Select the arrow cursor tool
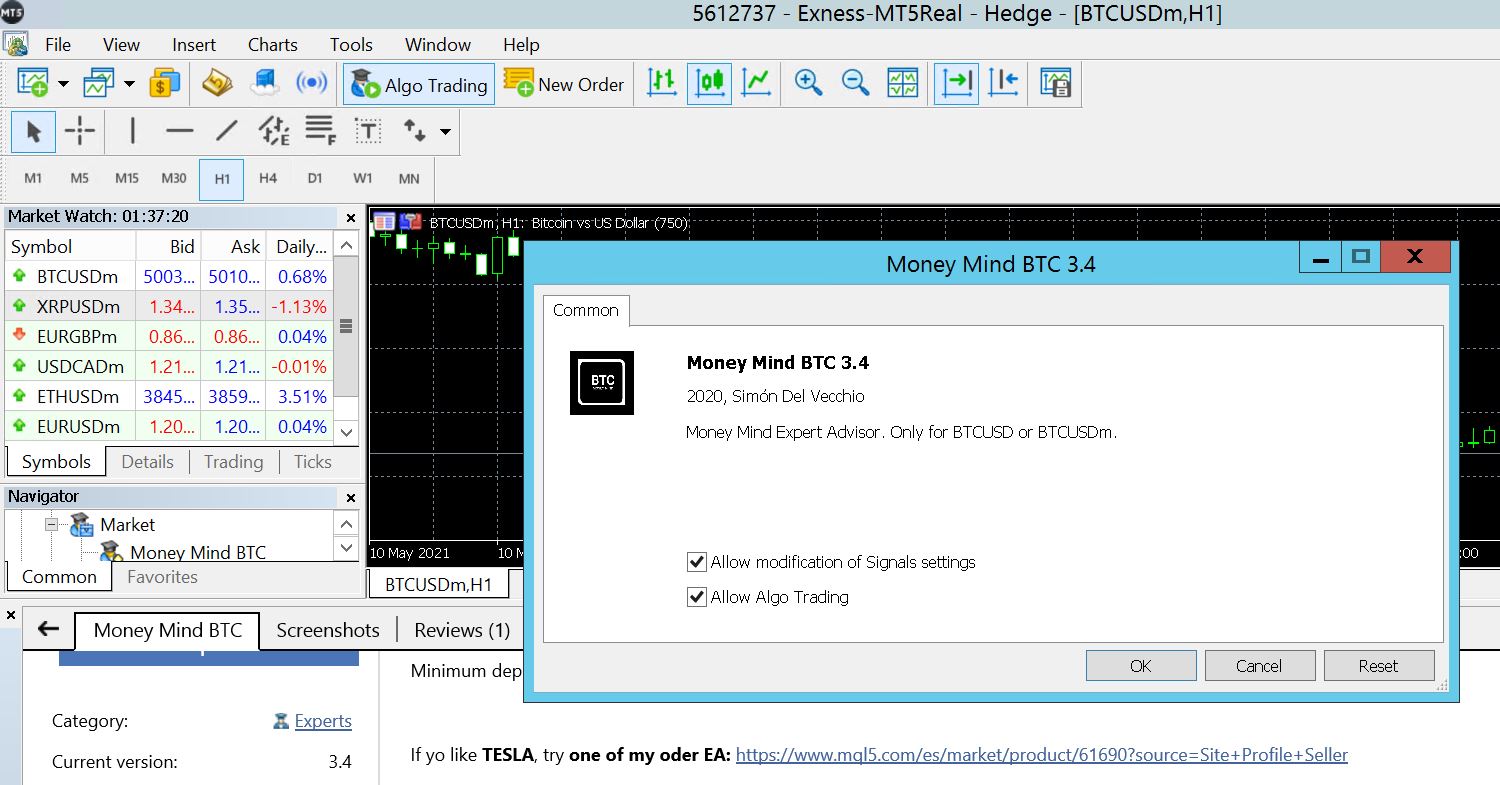This screenshot has width=1500, height=785. pyautogui.click(x=34, y=132)
